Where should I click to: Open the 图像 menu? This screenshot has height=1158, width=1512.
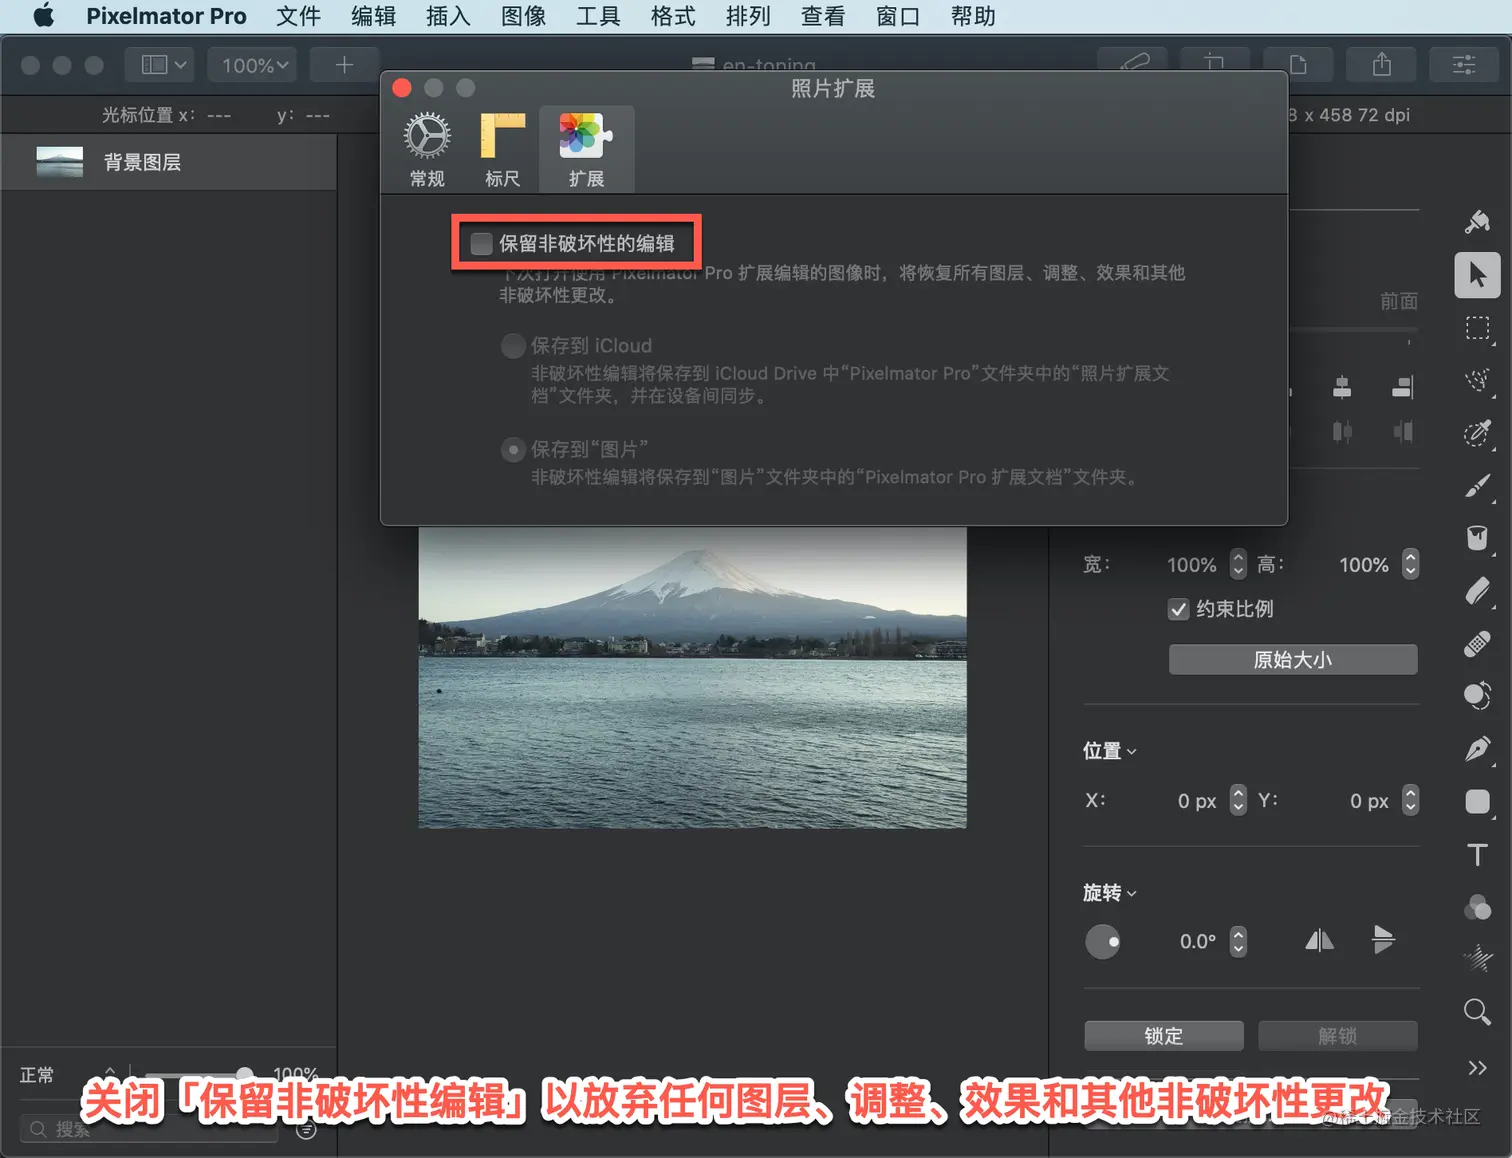tap(523, 16)
